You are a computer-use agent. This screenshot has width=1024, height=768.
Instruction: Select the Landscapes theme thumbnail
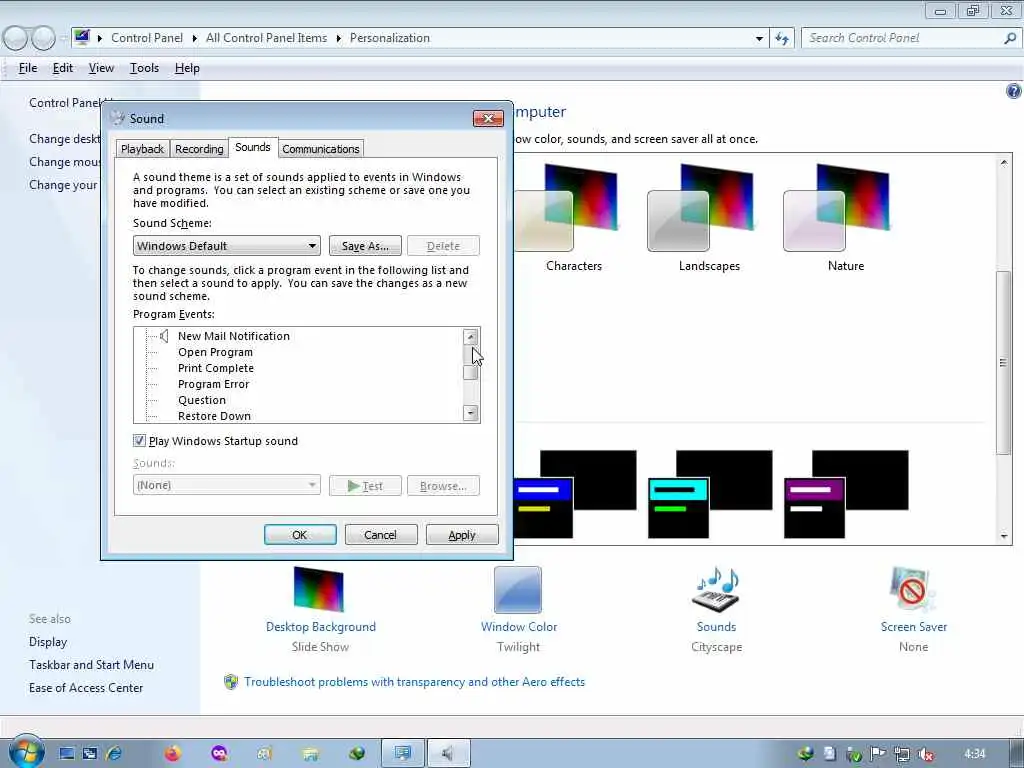pos(700,207)
